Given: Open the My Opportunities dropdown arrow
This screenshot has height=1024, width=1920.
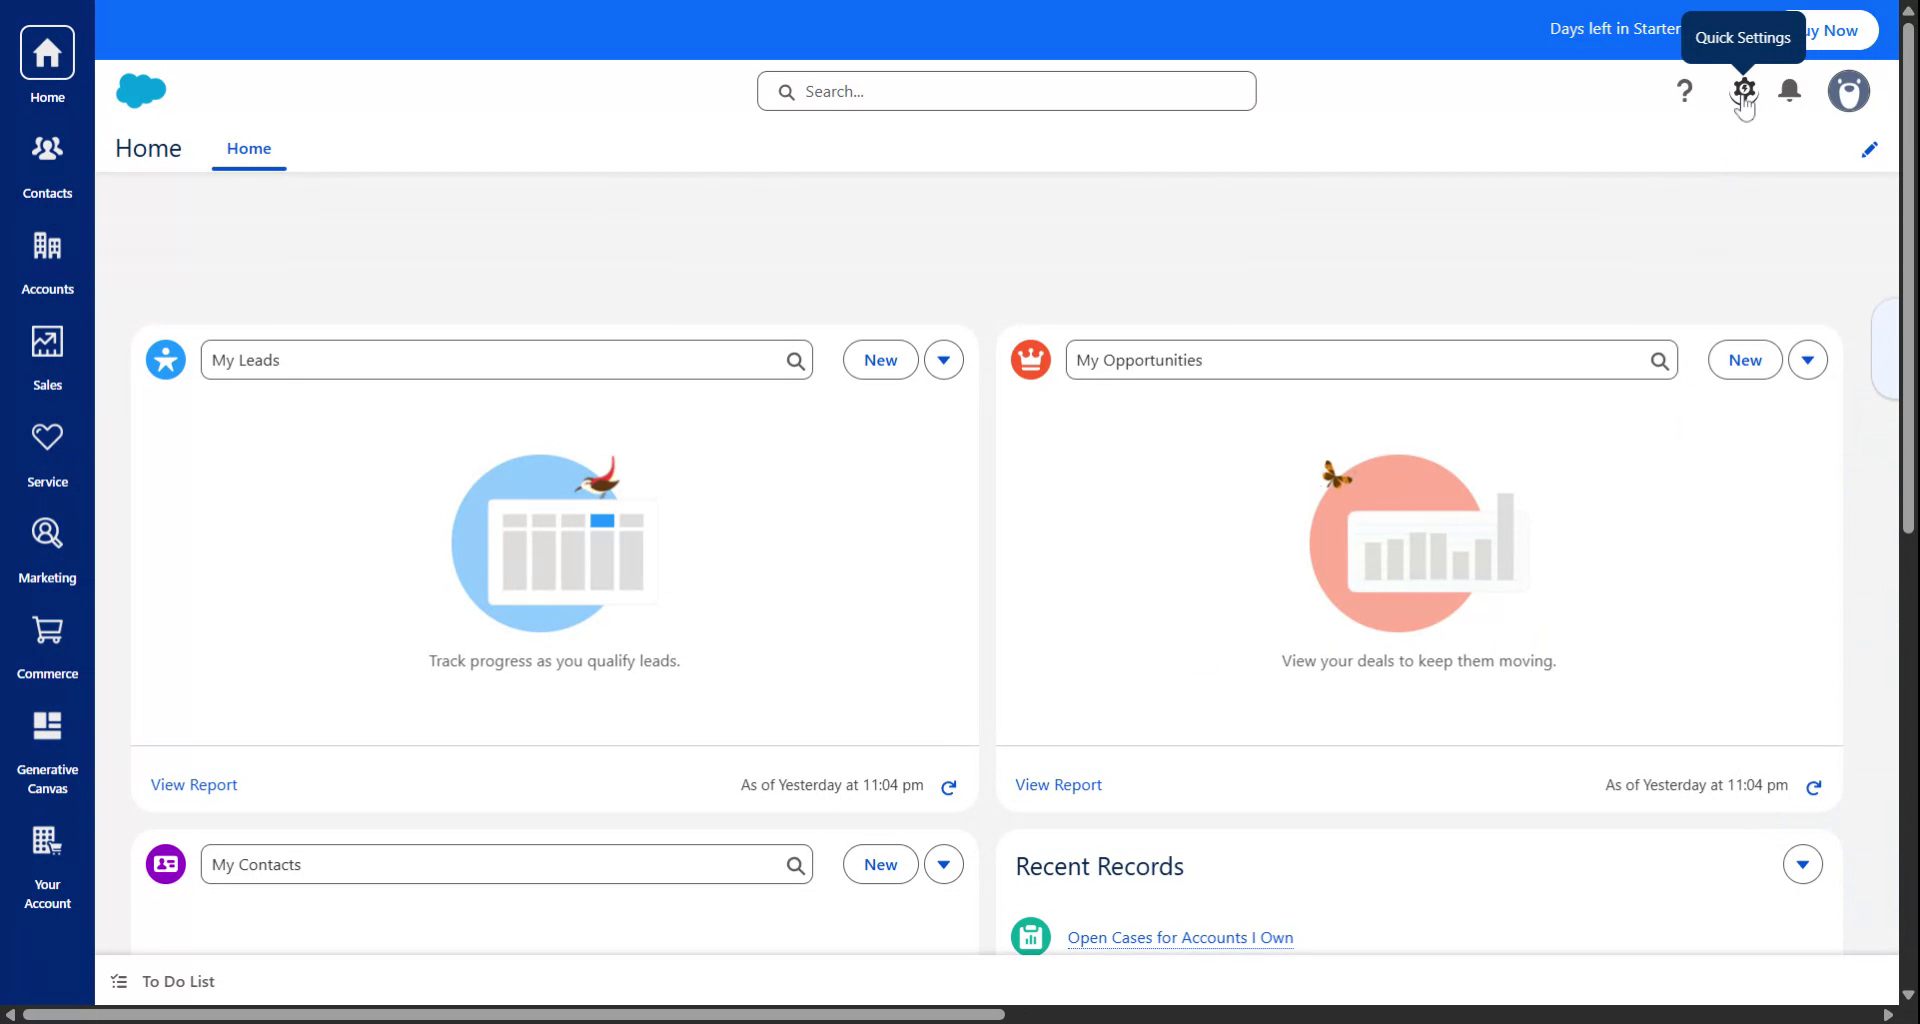Looking at the screenshot, I should [1808, 359].
